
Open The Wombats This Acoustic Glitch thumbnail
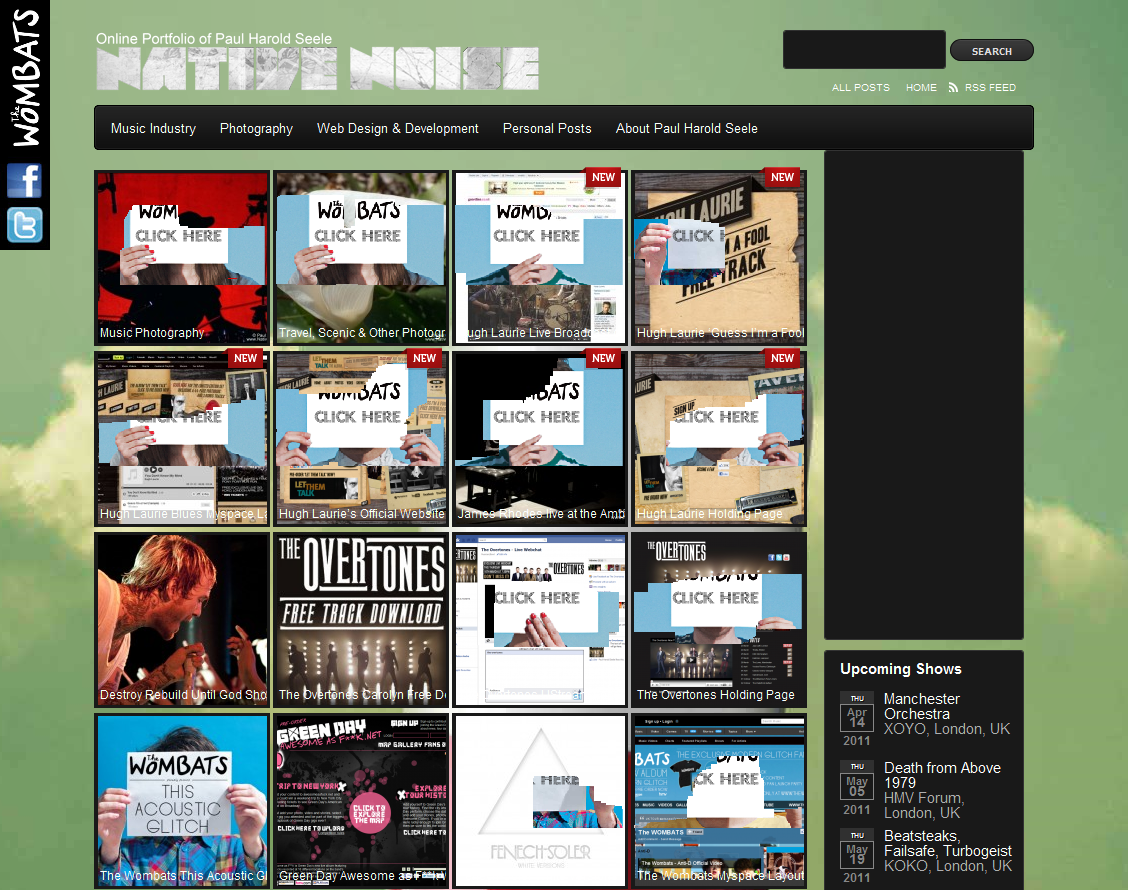[x=182, y=801]
